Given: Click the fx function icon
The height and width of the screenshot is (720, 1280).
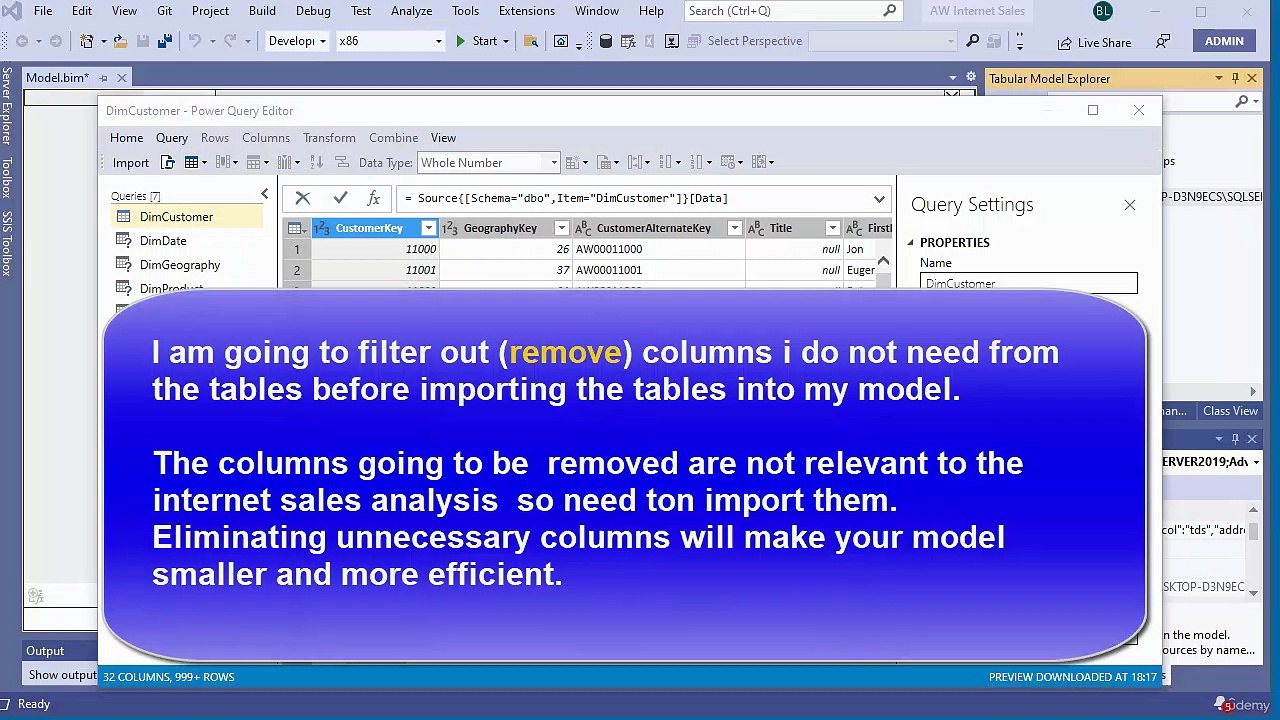Looking at the screenshot, I should (373, 198).
